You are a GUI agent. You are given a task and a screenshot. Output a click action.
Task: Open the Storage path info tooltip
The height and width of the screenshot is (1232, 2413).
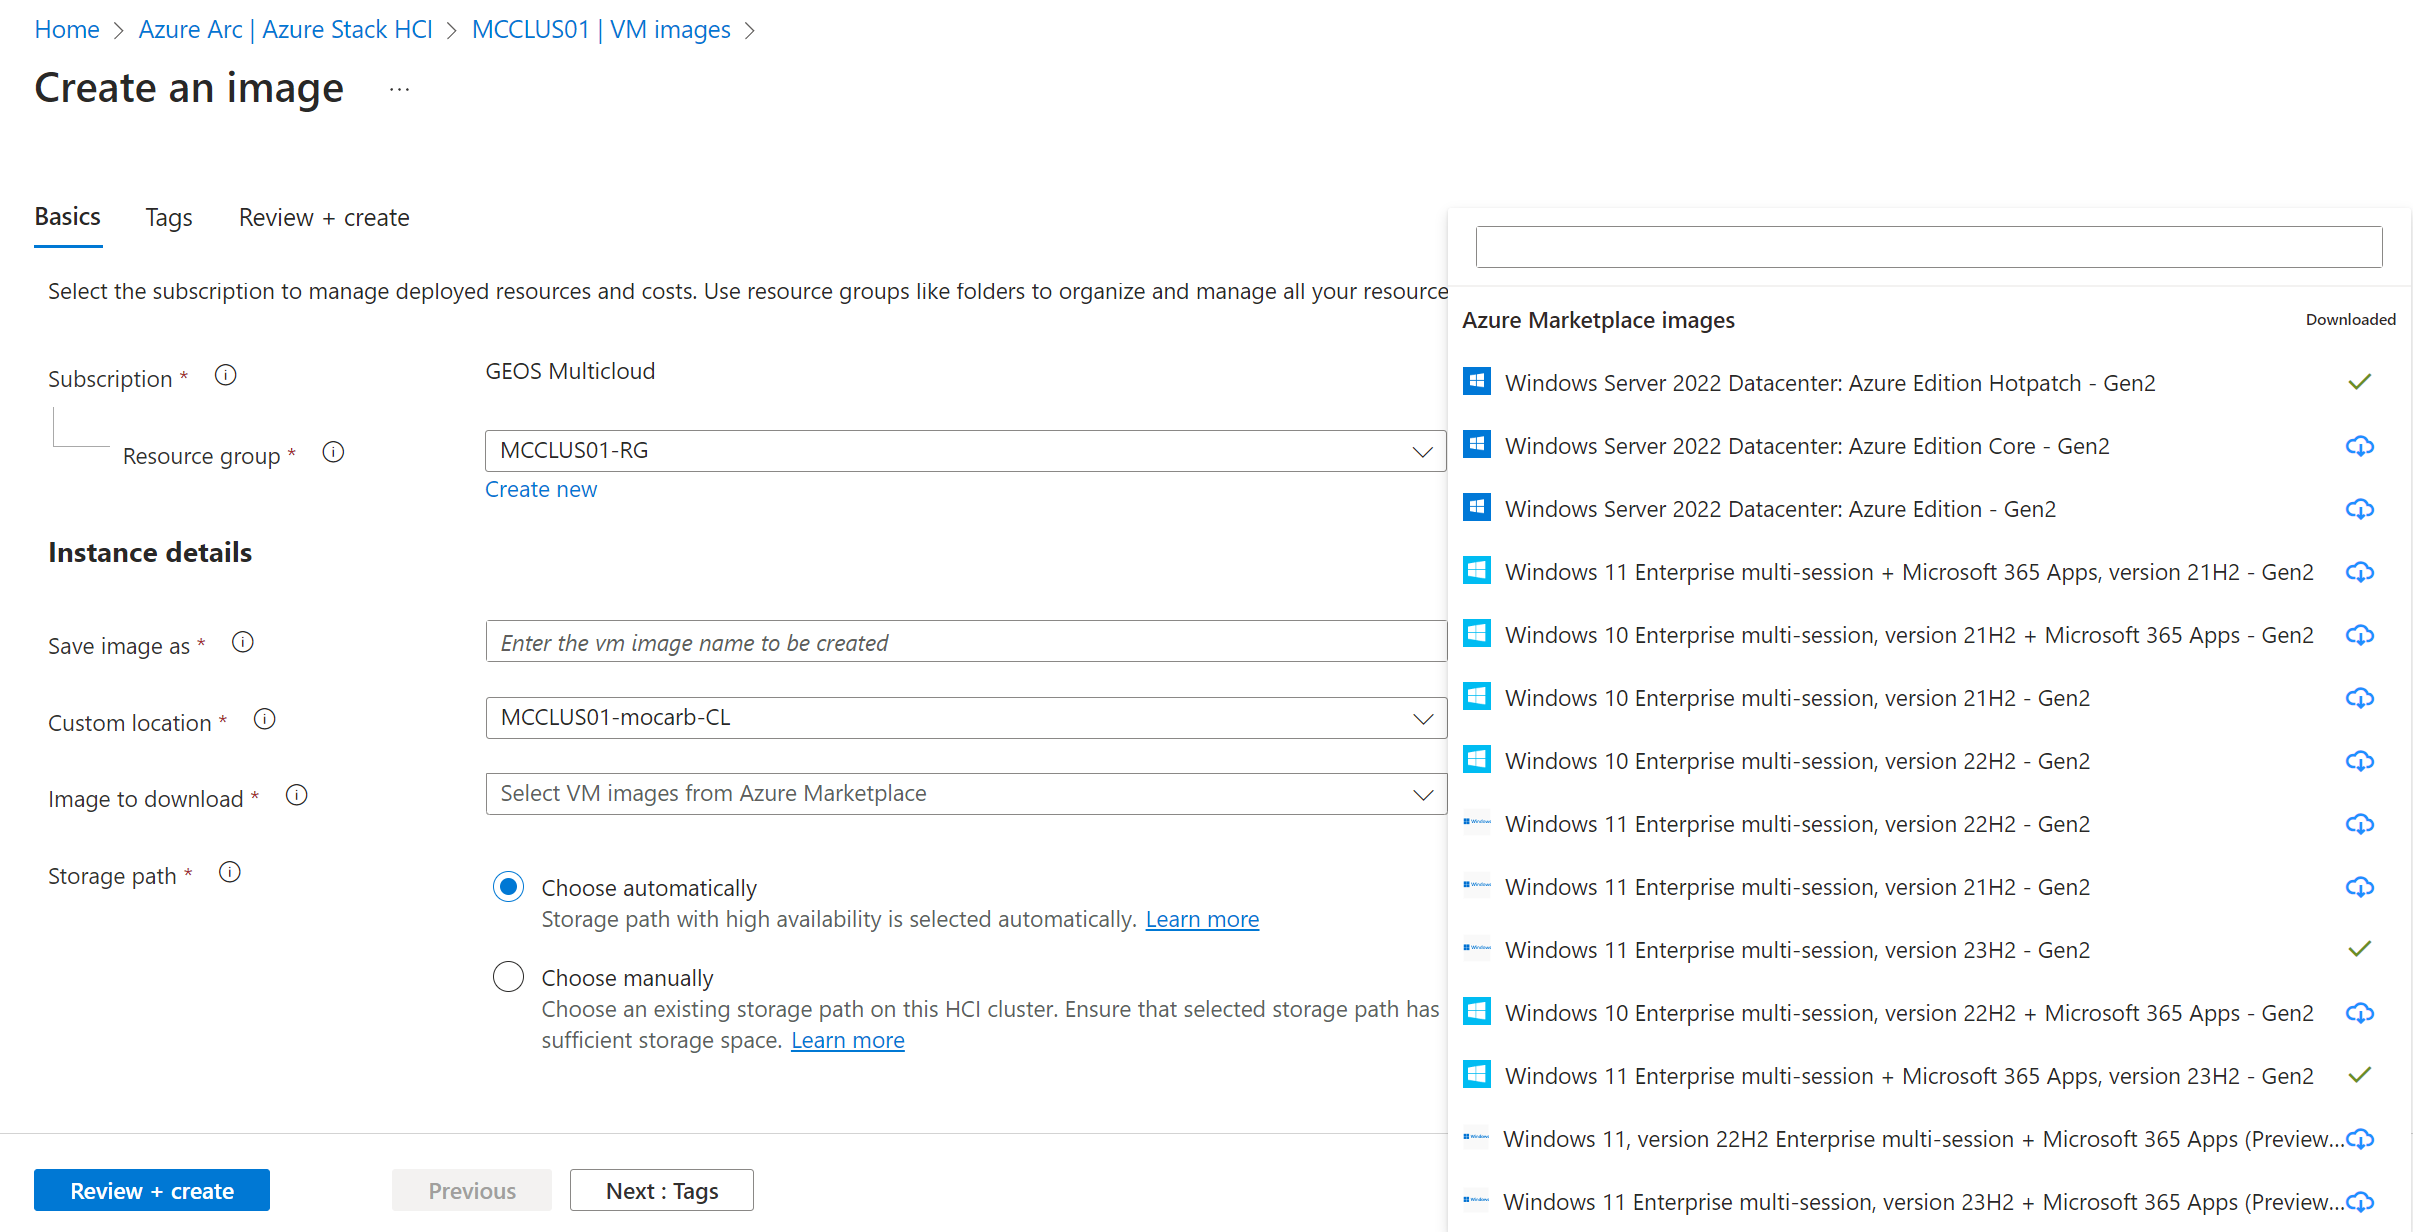pyautogui.click(x=228, y=872)
